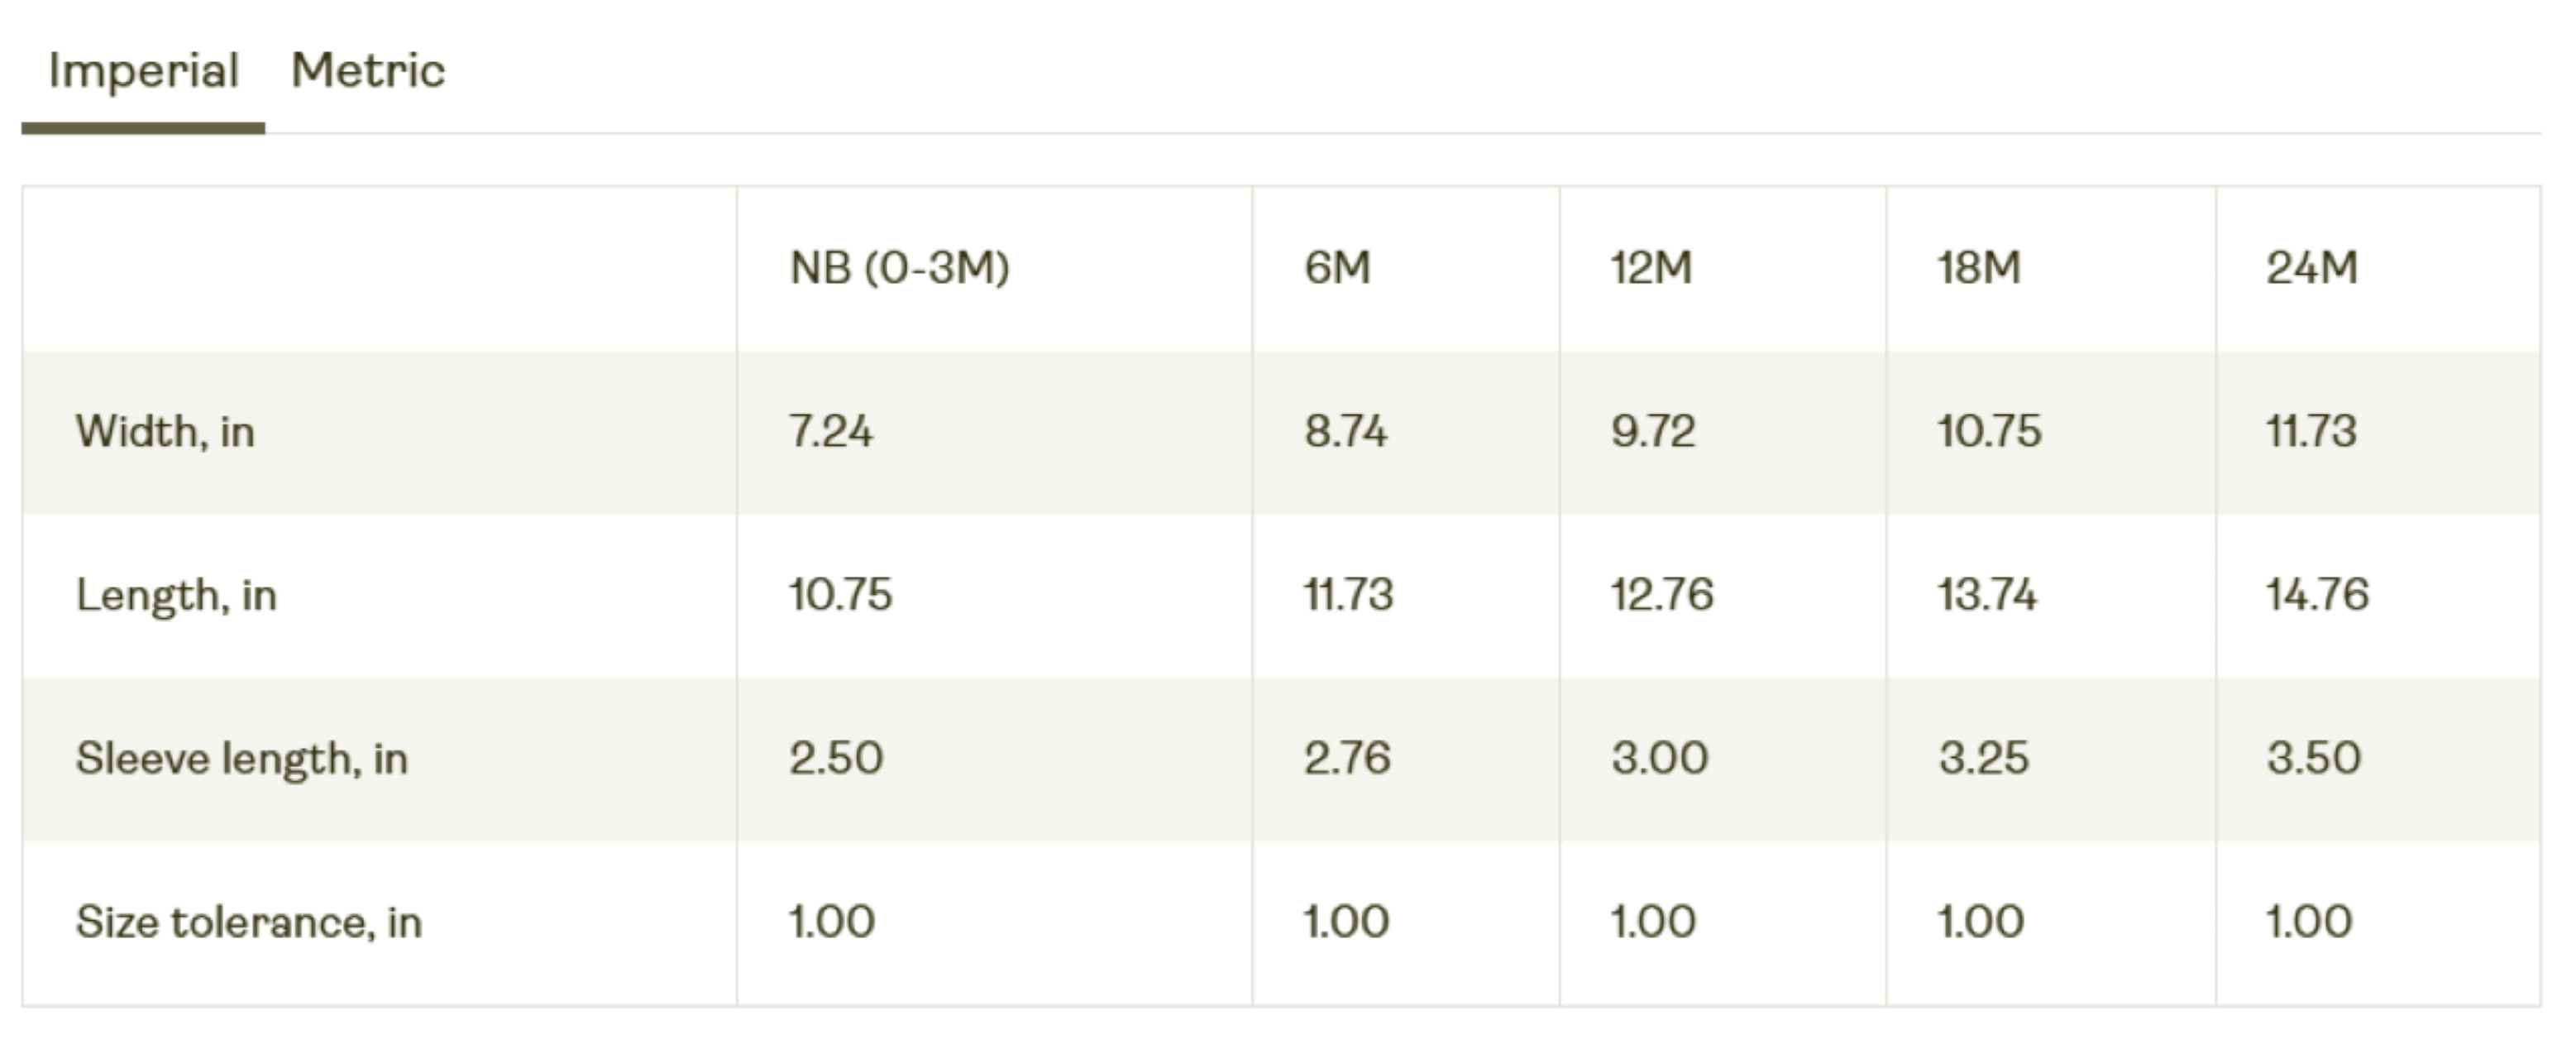The height and width of the screenshot is (1059, 2576).
Task: Select the Size tolerance, in row label
Action: [249, 922]
